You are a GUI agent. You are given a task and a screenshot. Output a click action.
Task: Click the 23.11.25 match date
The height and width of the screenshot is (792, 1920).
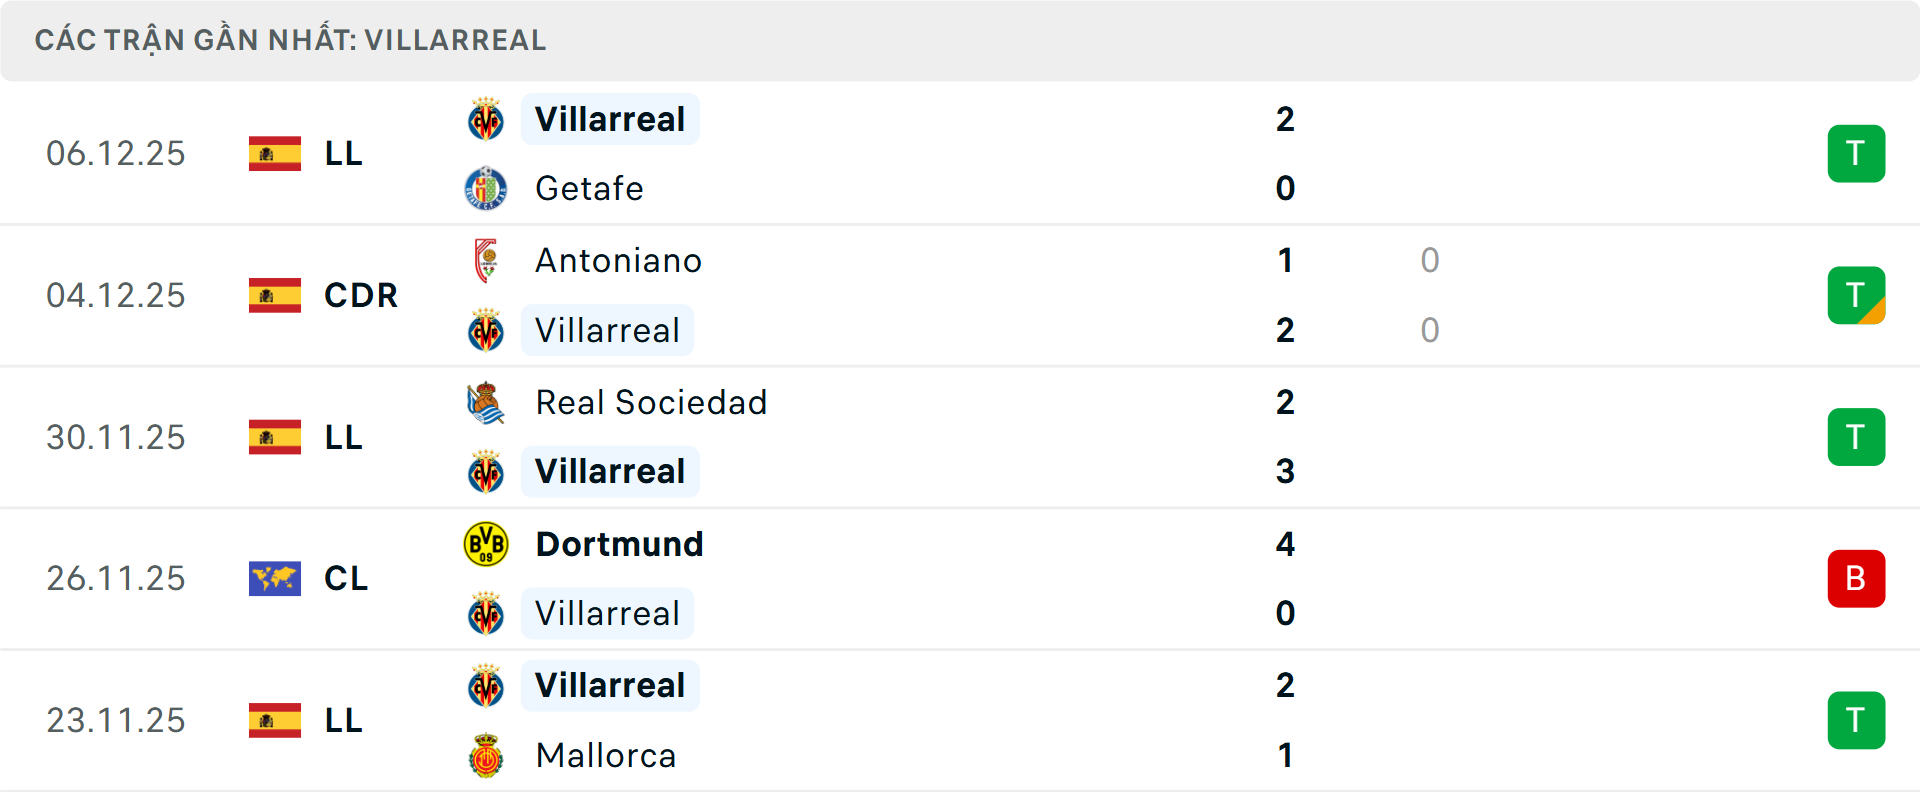point(116,721)
